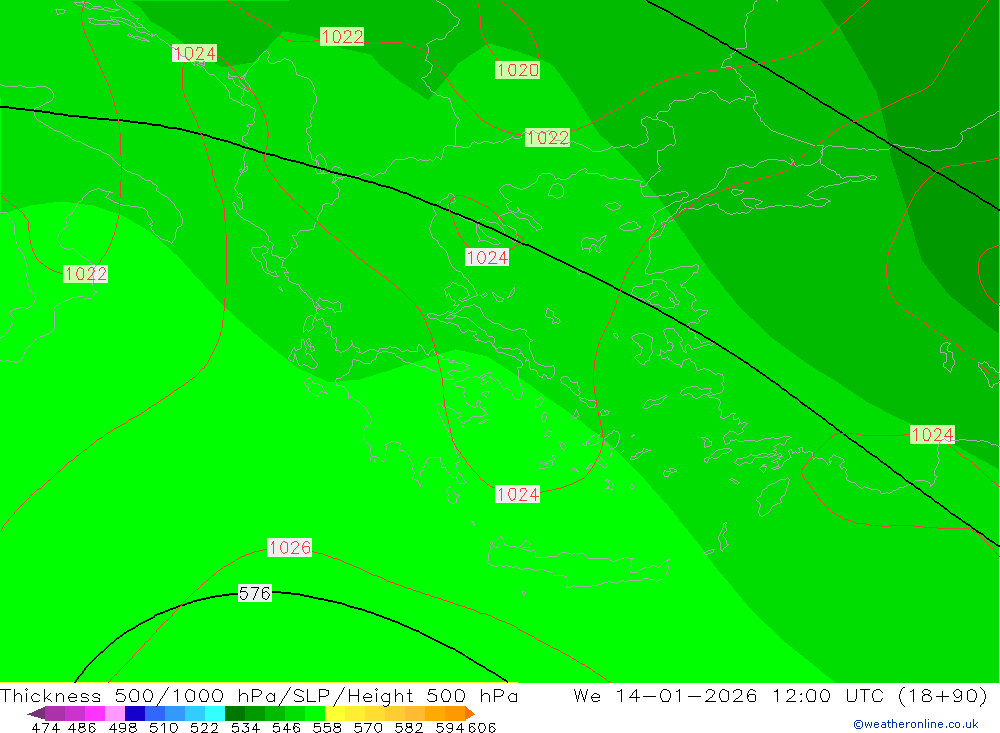Click the legend value 510

164,727
